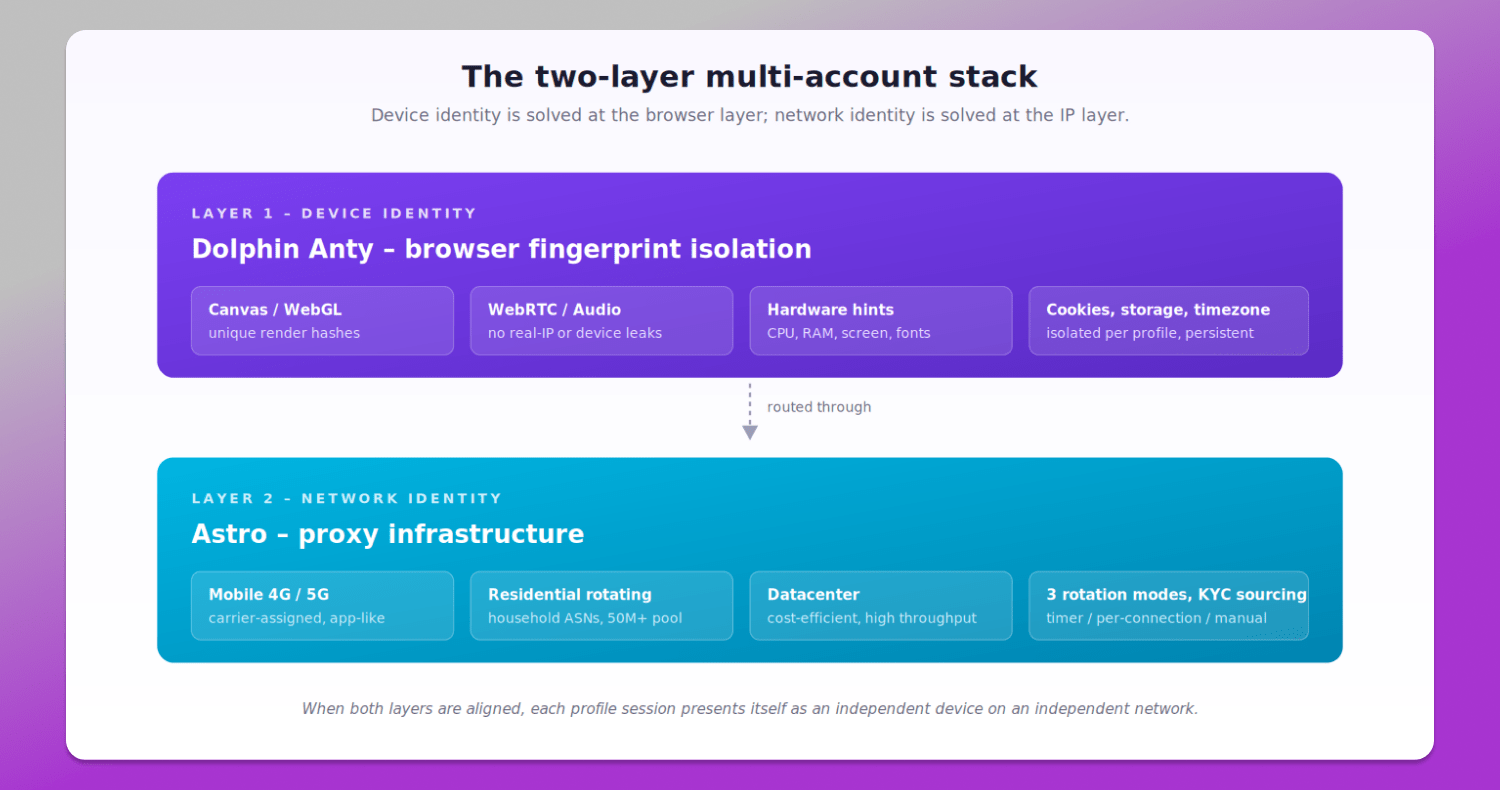Click the "Datacenter" card title
1500x790 pixels.
[814, 595]
